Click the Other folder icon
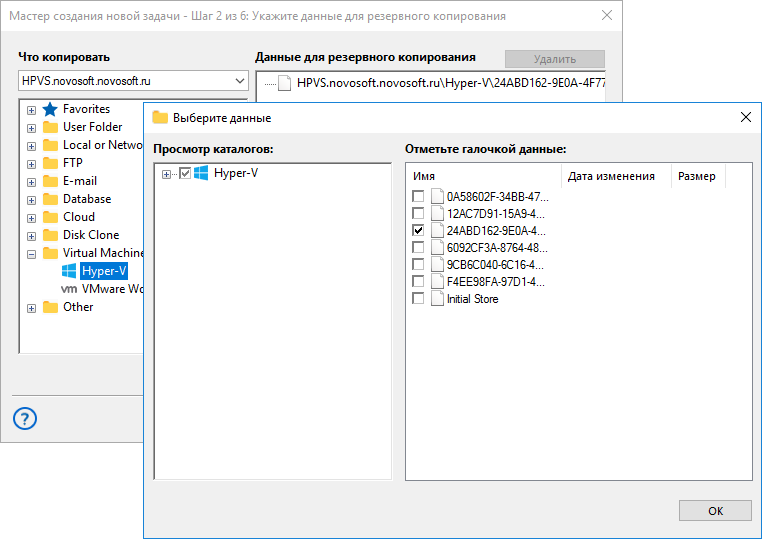This screenshot has width=762, height=539. point(50,307)
